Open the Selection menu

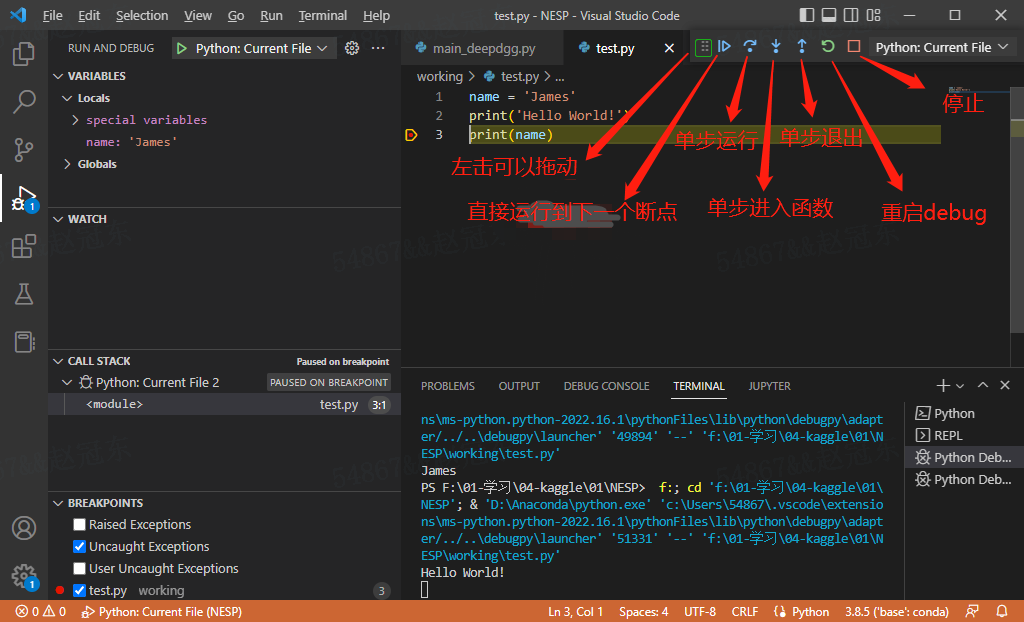(142, 16)
